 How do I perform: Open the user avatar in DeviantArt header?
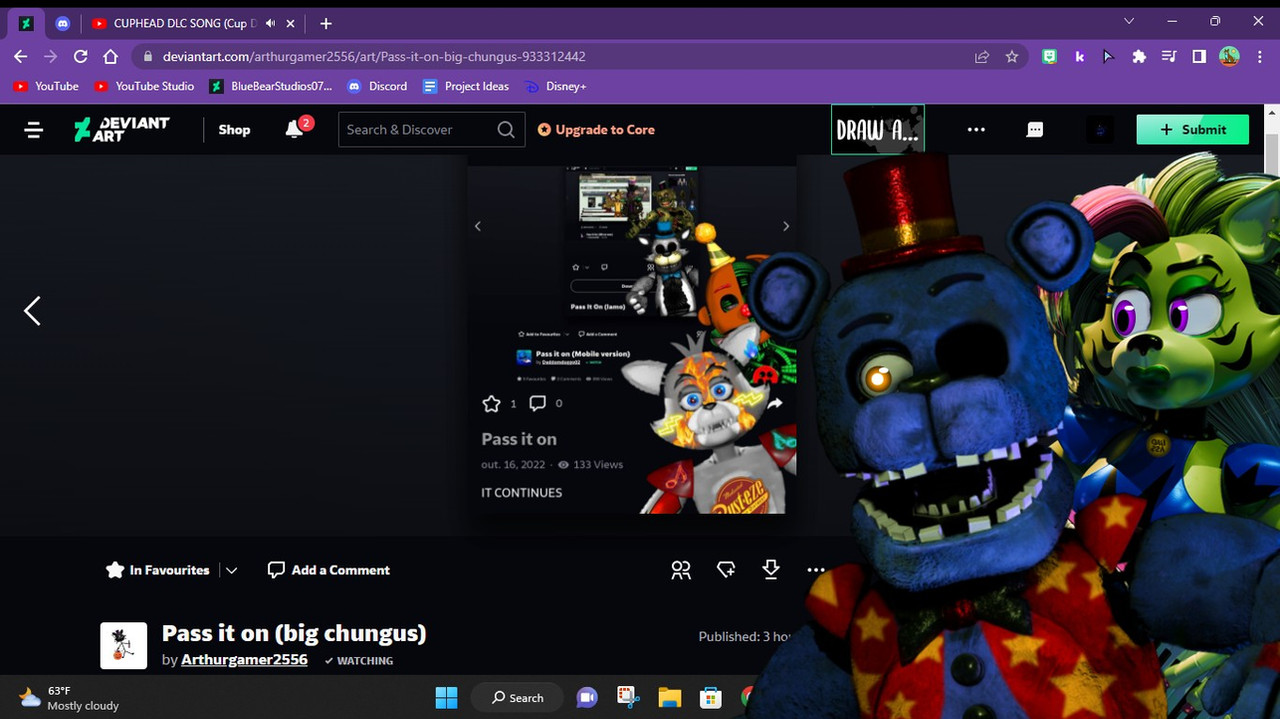[1100, 130]
